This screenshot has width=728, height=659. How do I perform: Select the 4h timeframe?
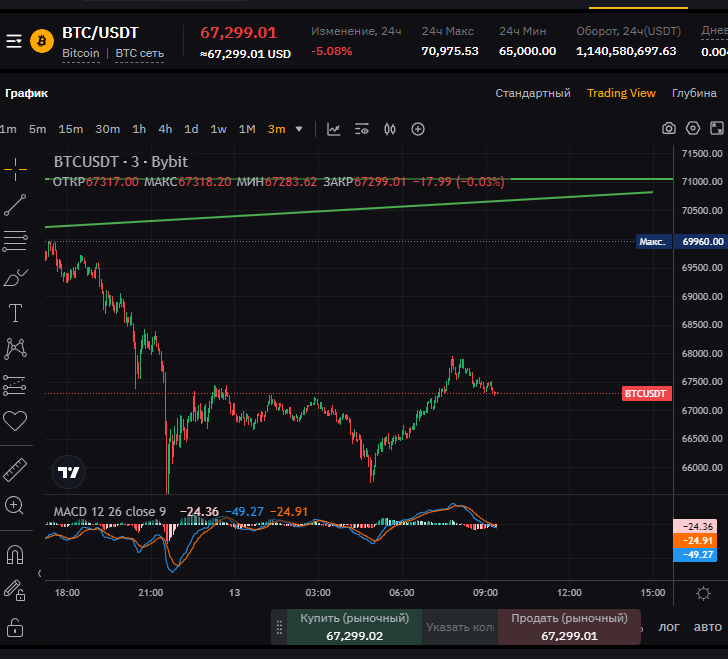[x=165, y=129]
